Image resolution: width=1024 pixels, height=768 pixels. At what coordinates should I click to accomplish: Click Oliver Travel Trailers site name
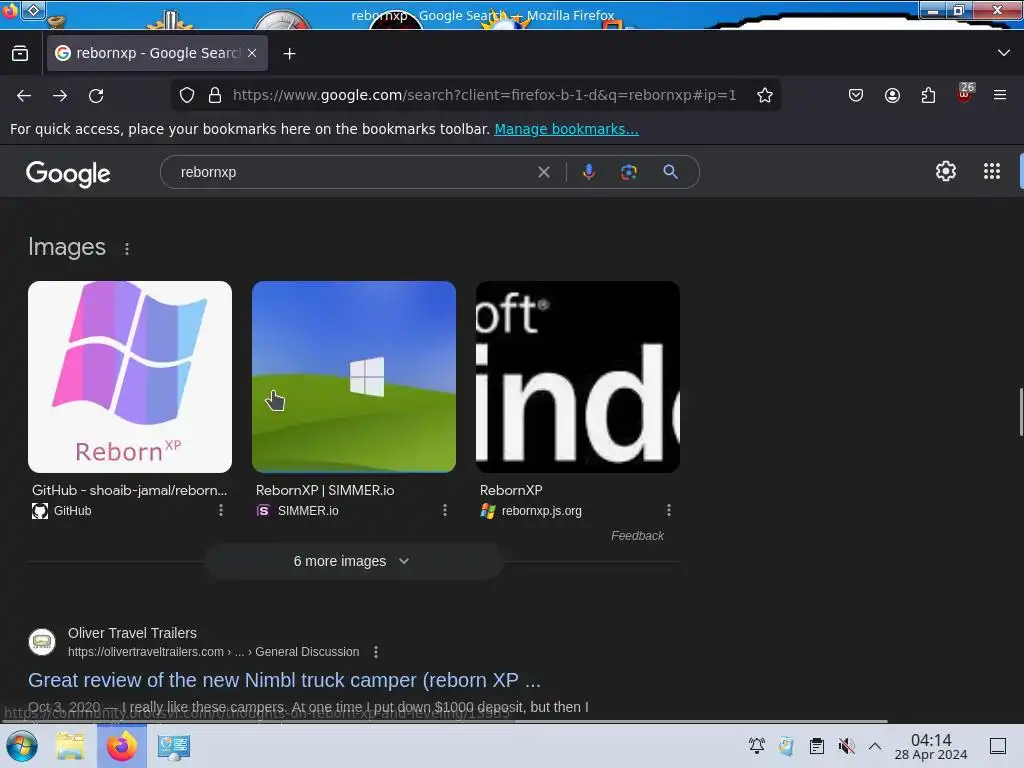coord(132,633)
